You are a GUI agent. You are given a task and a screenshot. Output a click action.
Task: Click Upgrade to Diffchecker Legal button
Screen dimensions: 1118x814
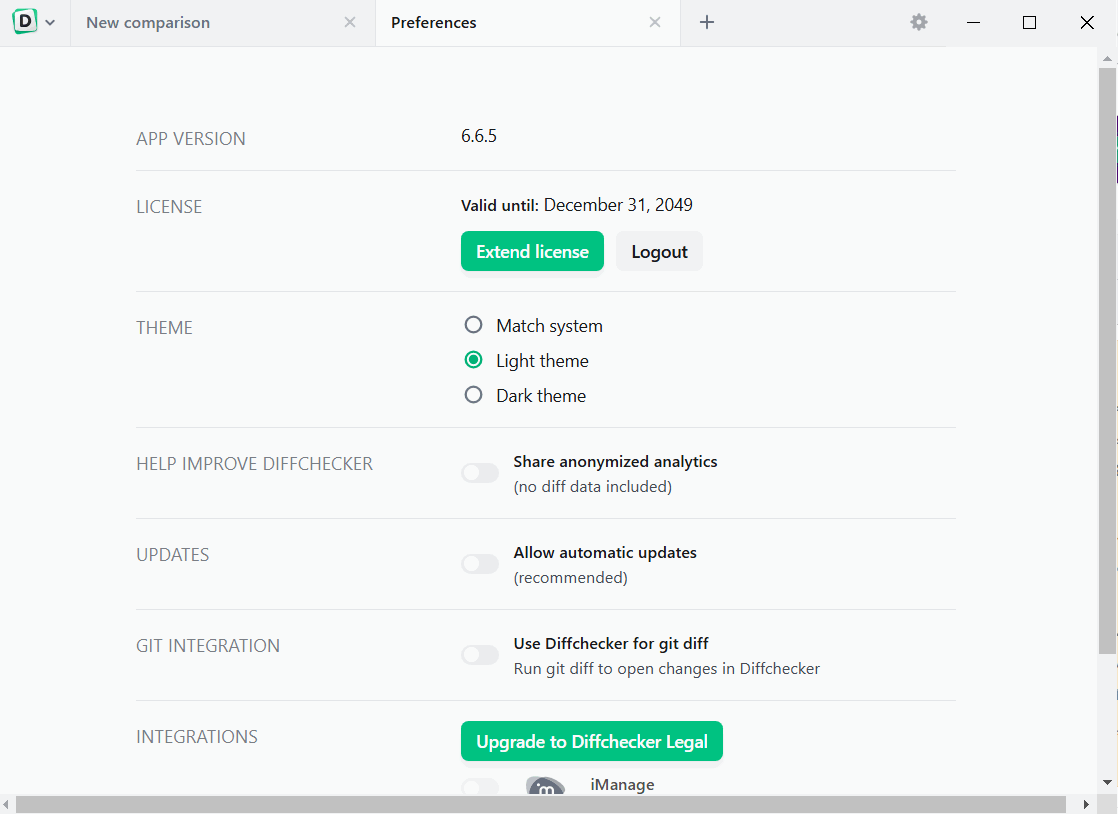592,741
